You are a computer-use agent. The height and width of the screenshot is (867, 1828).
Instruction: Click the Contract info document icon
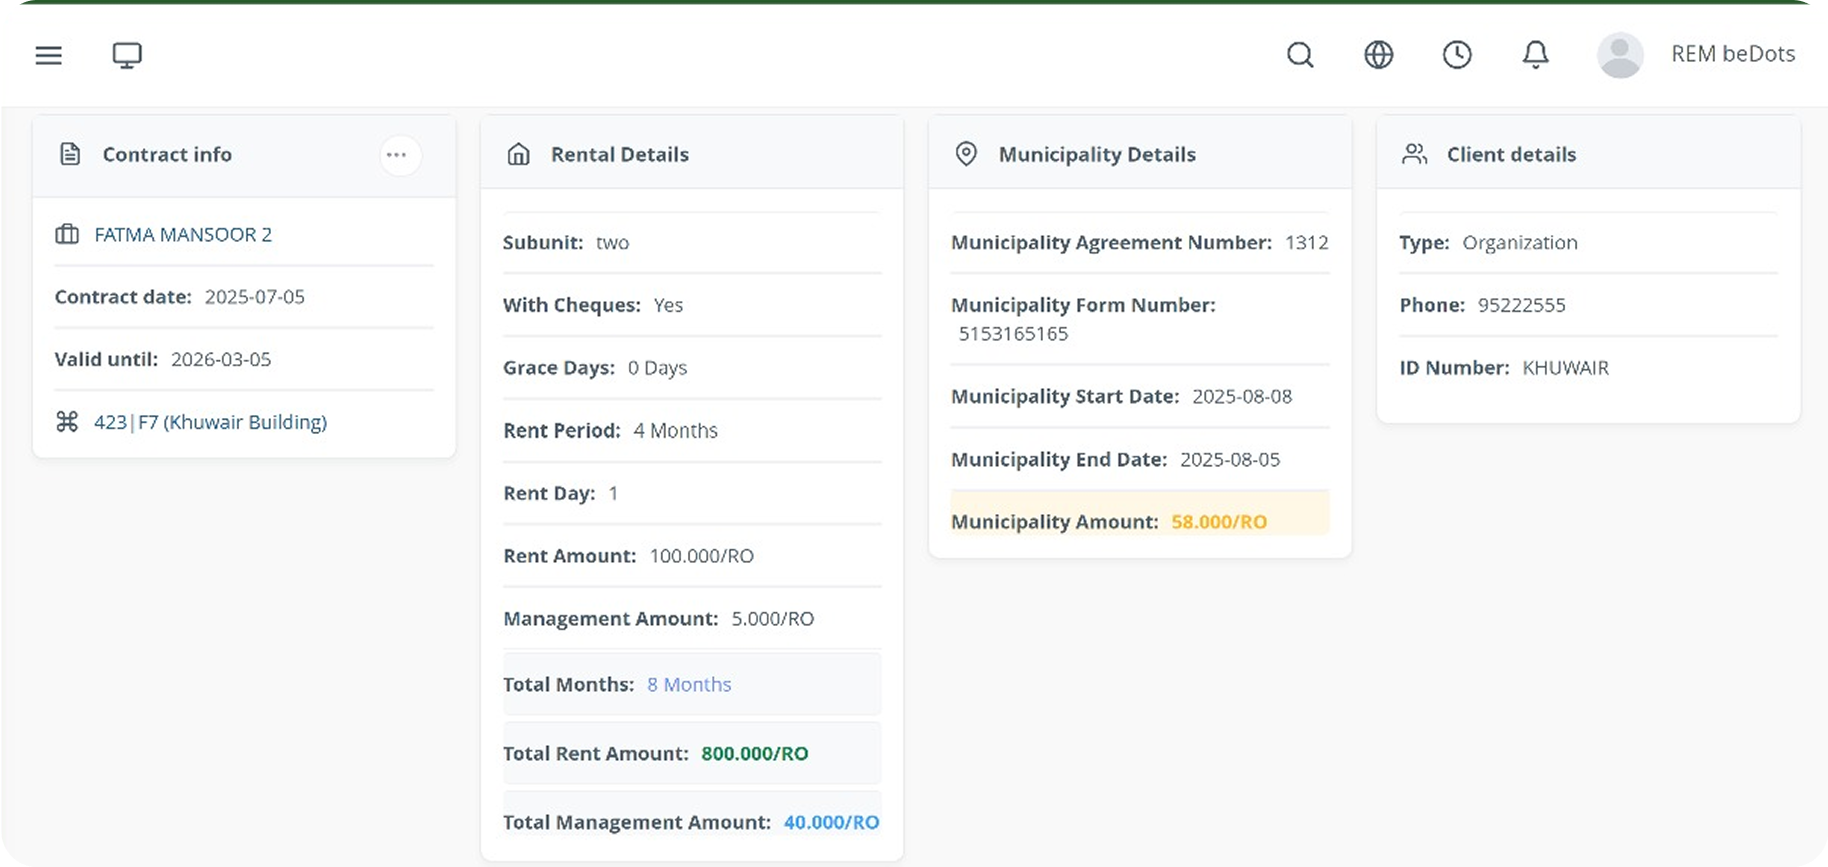coord(70,154)
